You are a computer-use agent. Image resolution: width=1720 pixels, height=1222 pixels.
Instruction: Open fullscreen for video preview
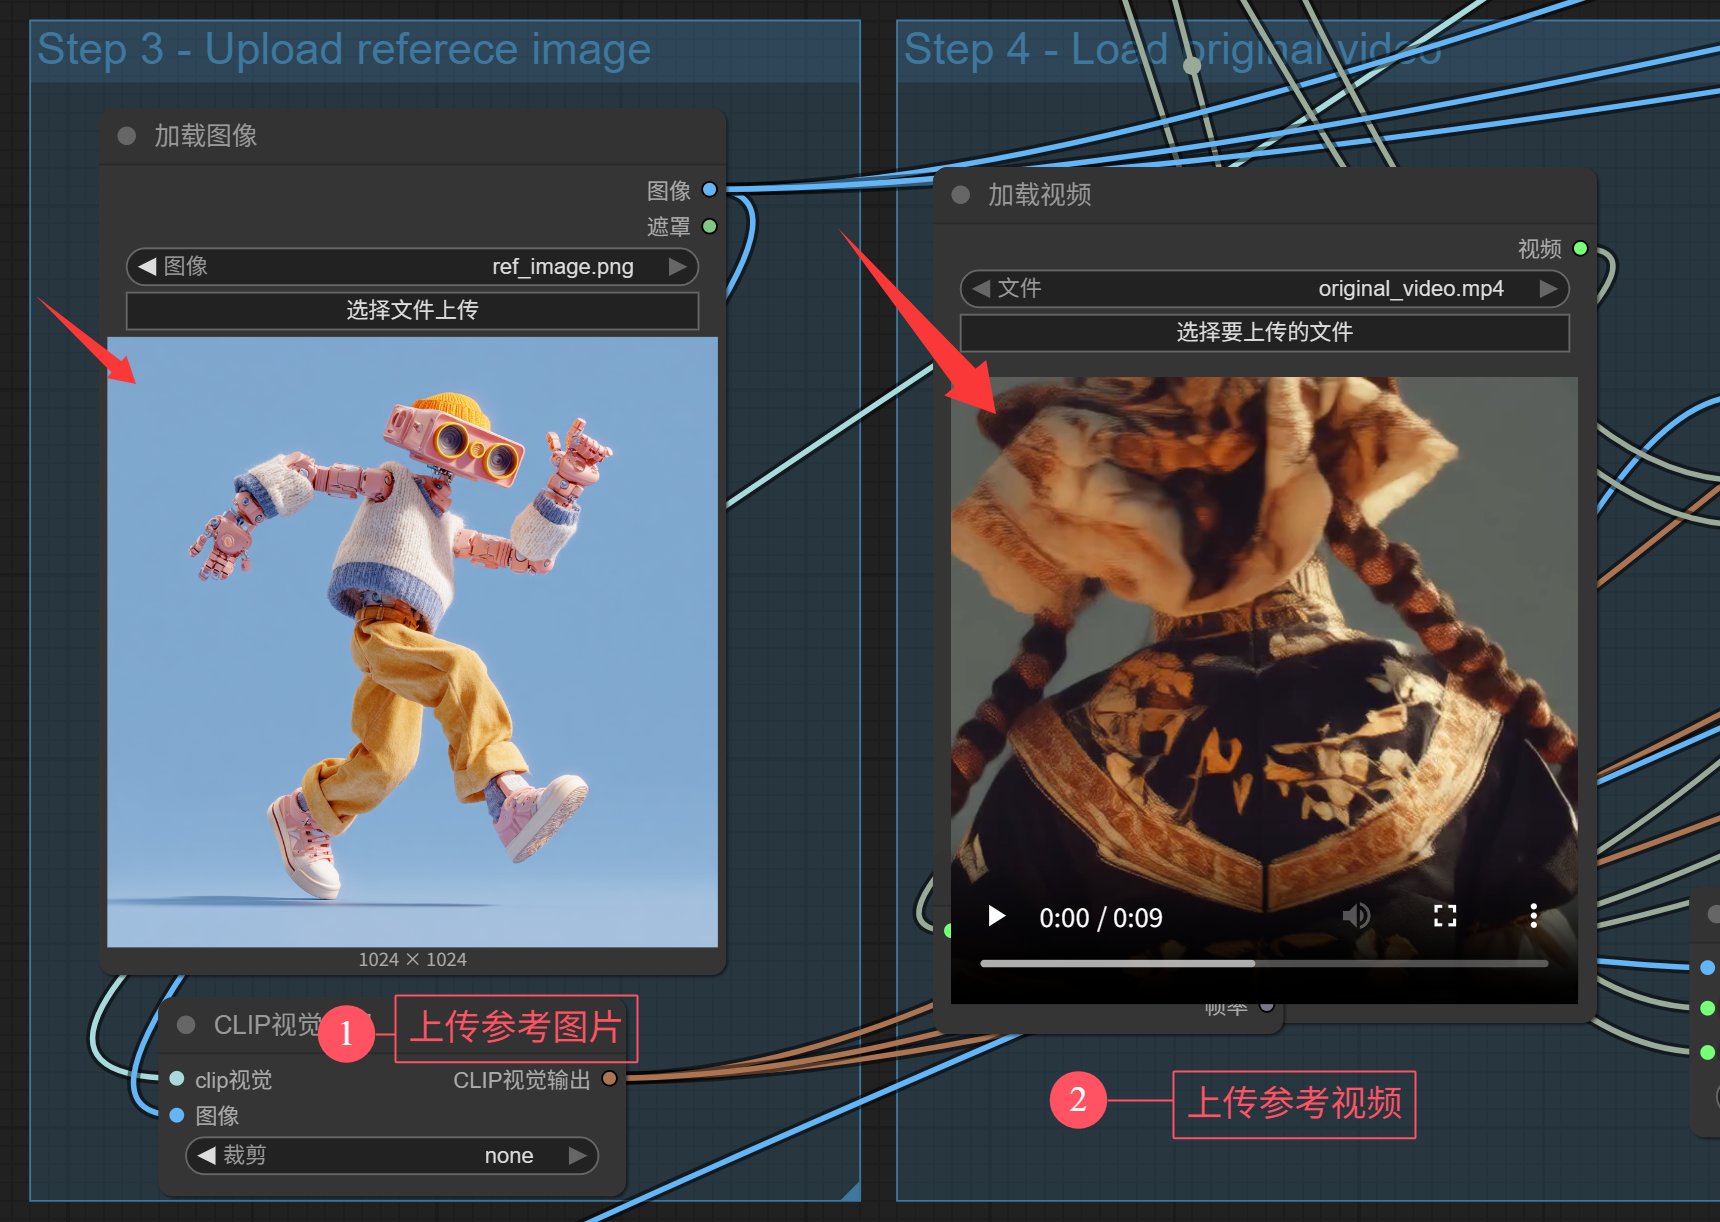(x=1444, y=916)
